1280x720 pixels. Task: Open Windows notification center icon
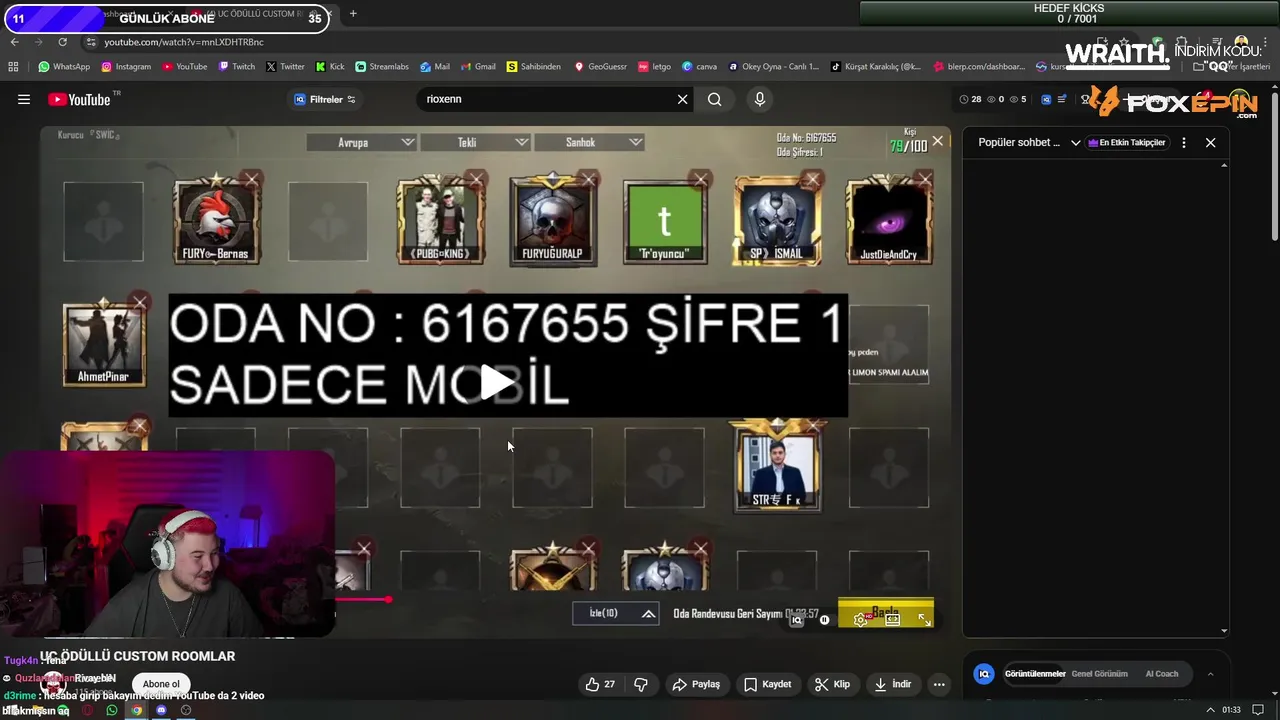point(1258,710)
